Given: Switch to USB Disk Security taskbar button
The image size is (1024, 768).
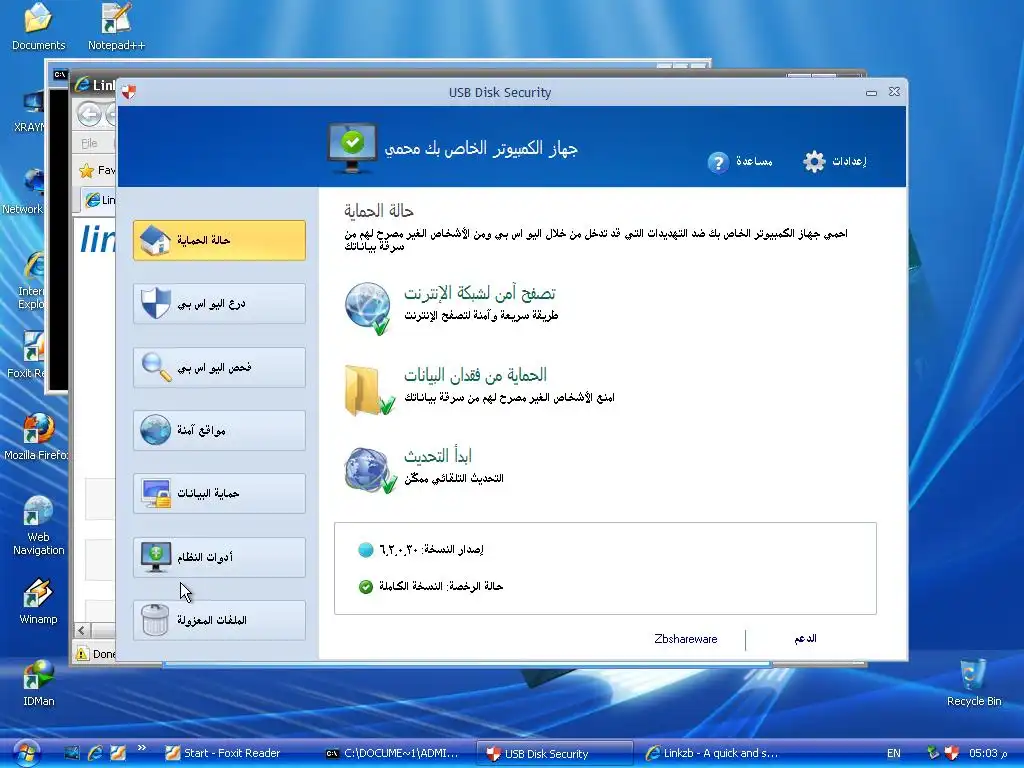Looking at the screenshot, I should 555,753.
